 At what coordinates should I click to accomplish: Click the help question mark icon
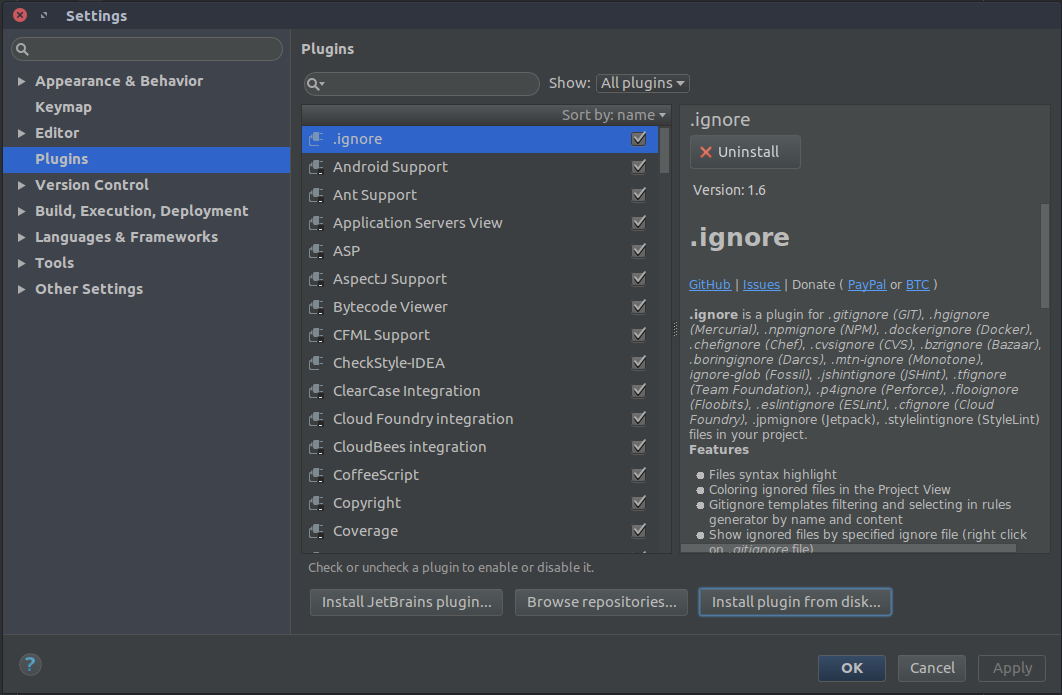coord(30,665)
